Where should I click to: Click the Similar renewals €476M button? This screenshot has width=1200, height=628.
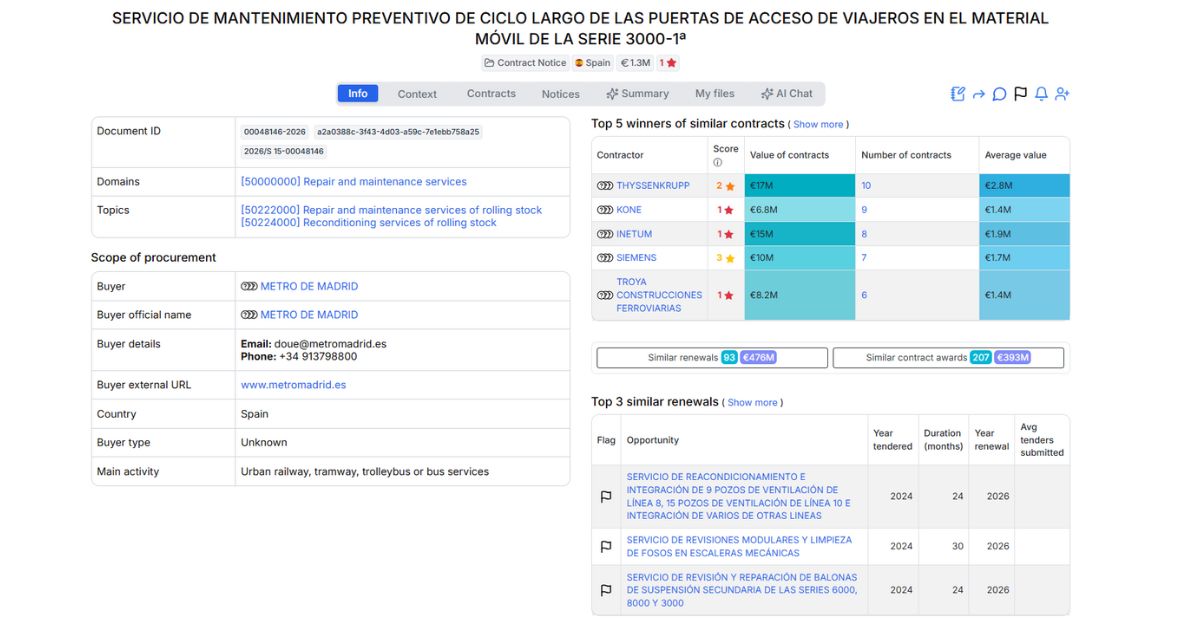tap(711, 357)
